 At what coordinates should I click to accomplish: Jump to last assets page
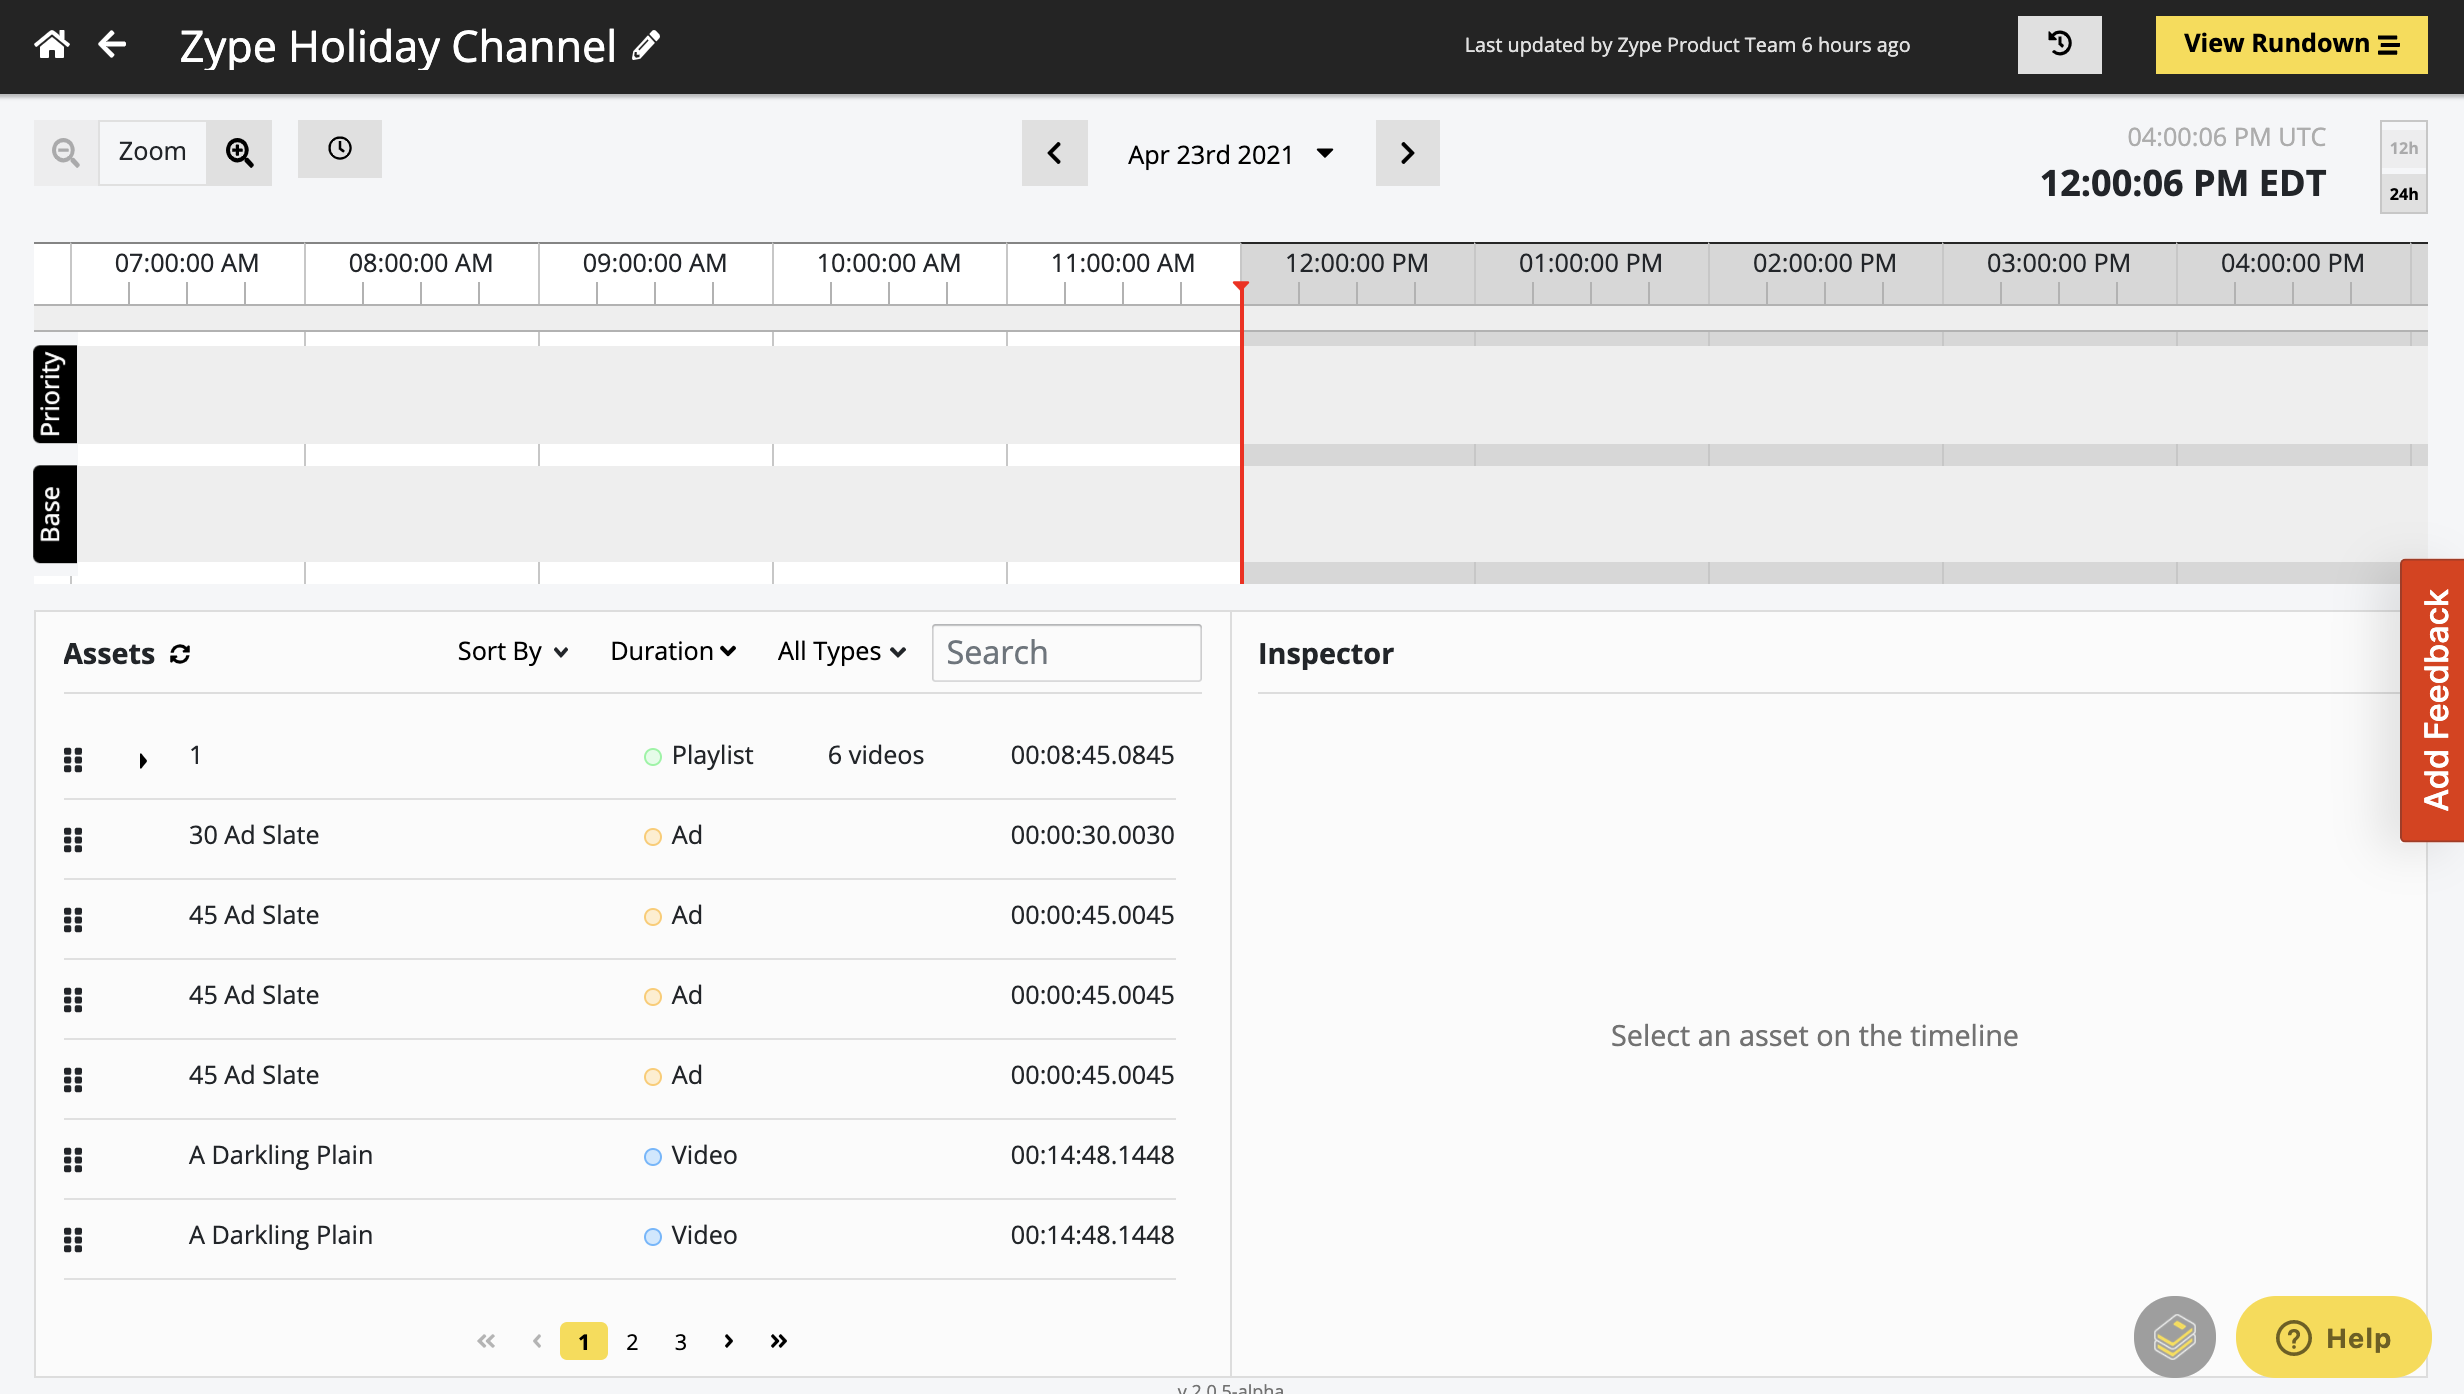[779, 1341]
